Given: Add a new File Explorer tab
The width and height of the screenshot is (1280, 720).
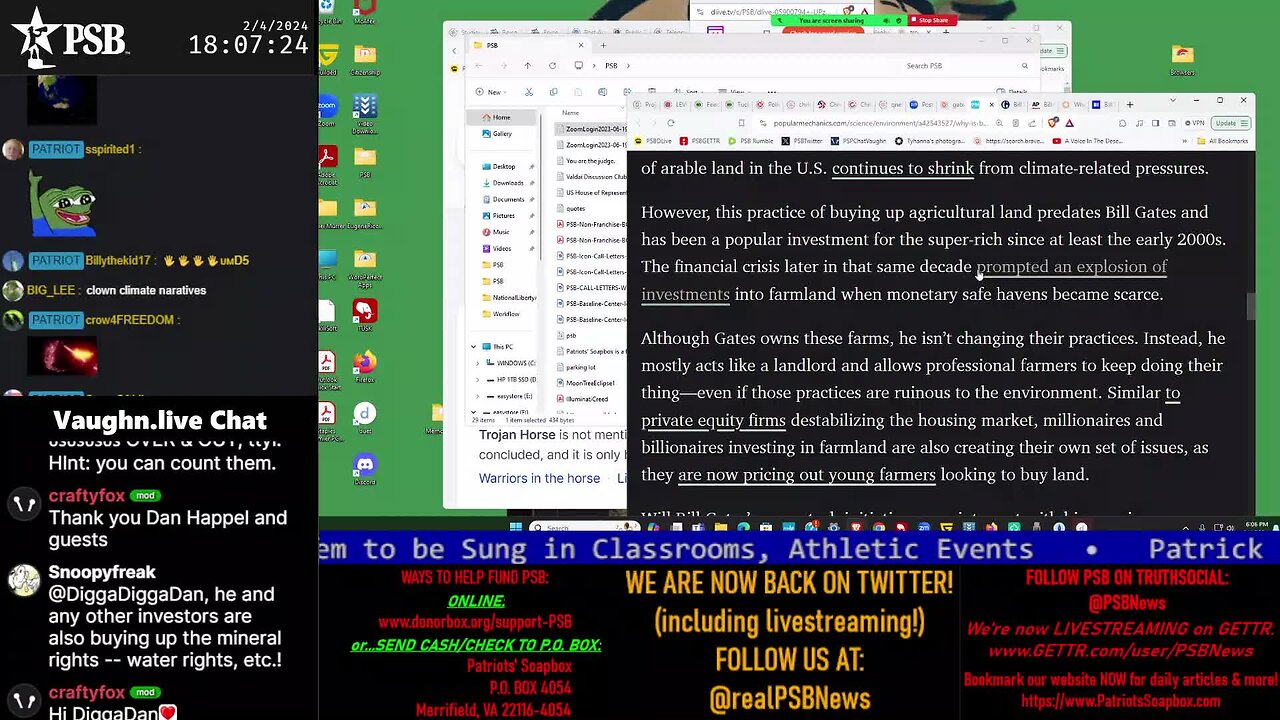Looking at the screenshot, I should click(603, 45).
